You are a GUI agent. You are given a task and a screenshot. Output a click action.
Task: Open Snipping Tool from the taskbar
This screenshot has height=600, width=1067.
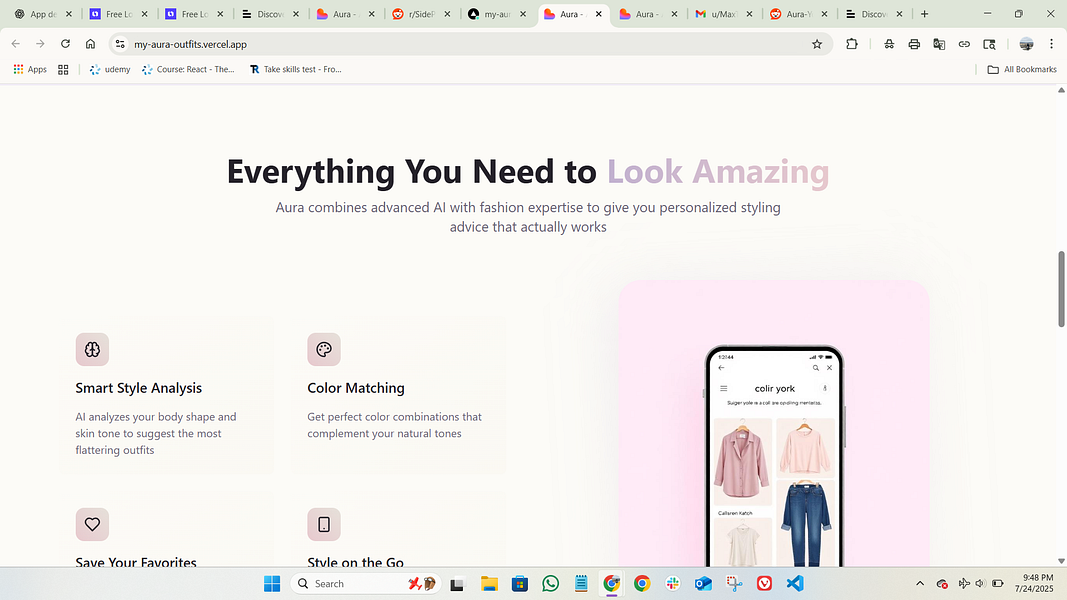[734, 584]
